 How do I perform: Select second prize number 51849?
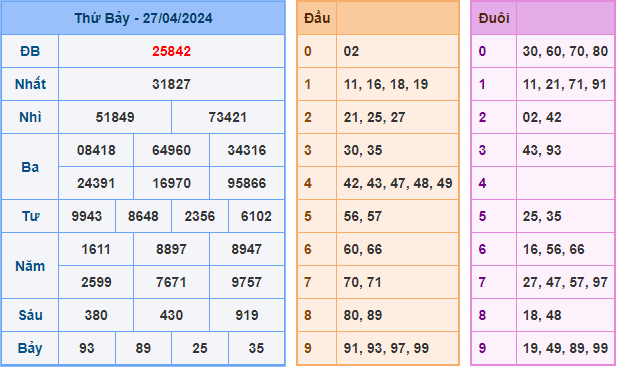click(x=115, y=117)
